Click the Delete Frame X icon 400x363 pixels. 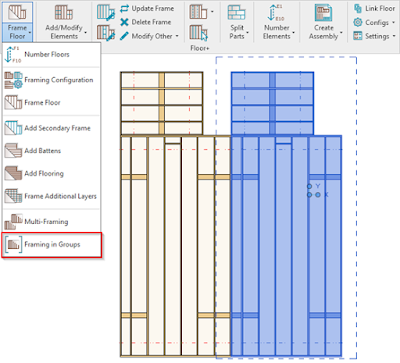click(x=124, y=22)
